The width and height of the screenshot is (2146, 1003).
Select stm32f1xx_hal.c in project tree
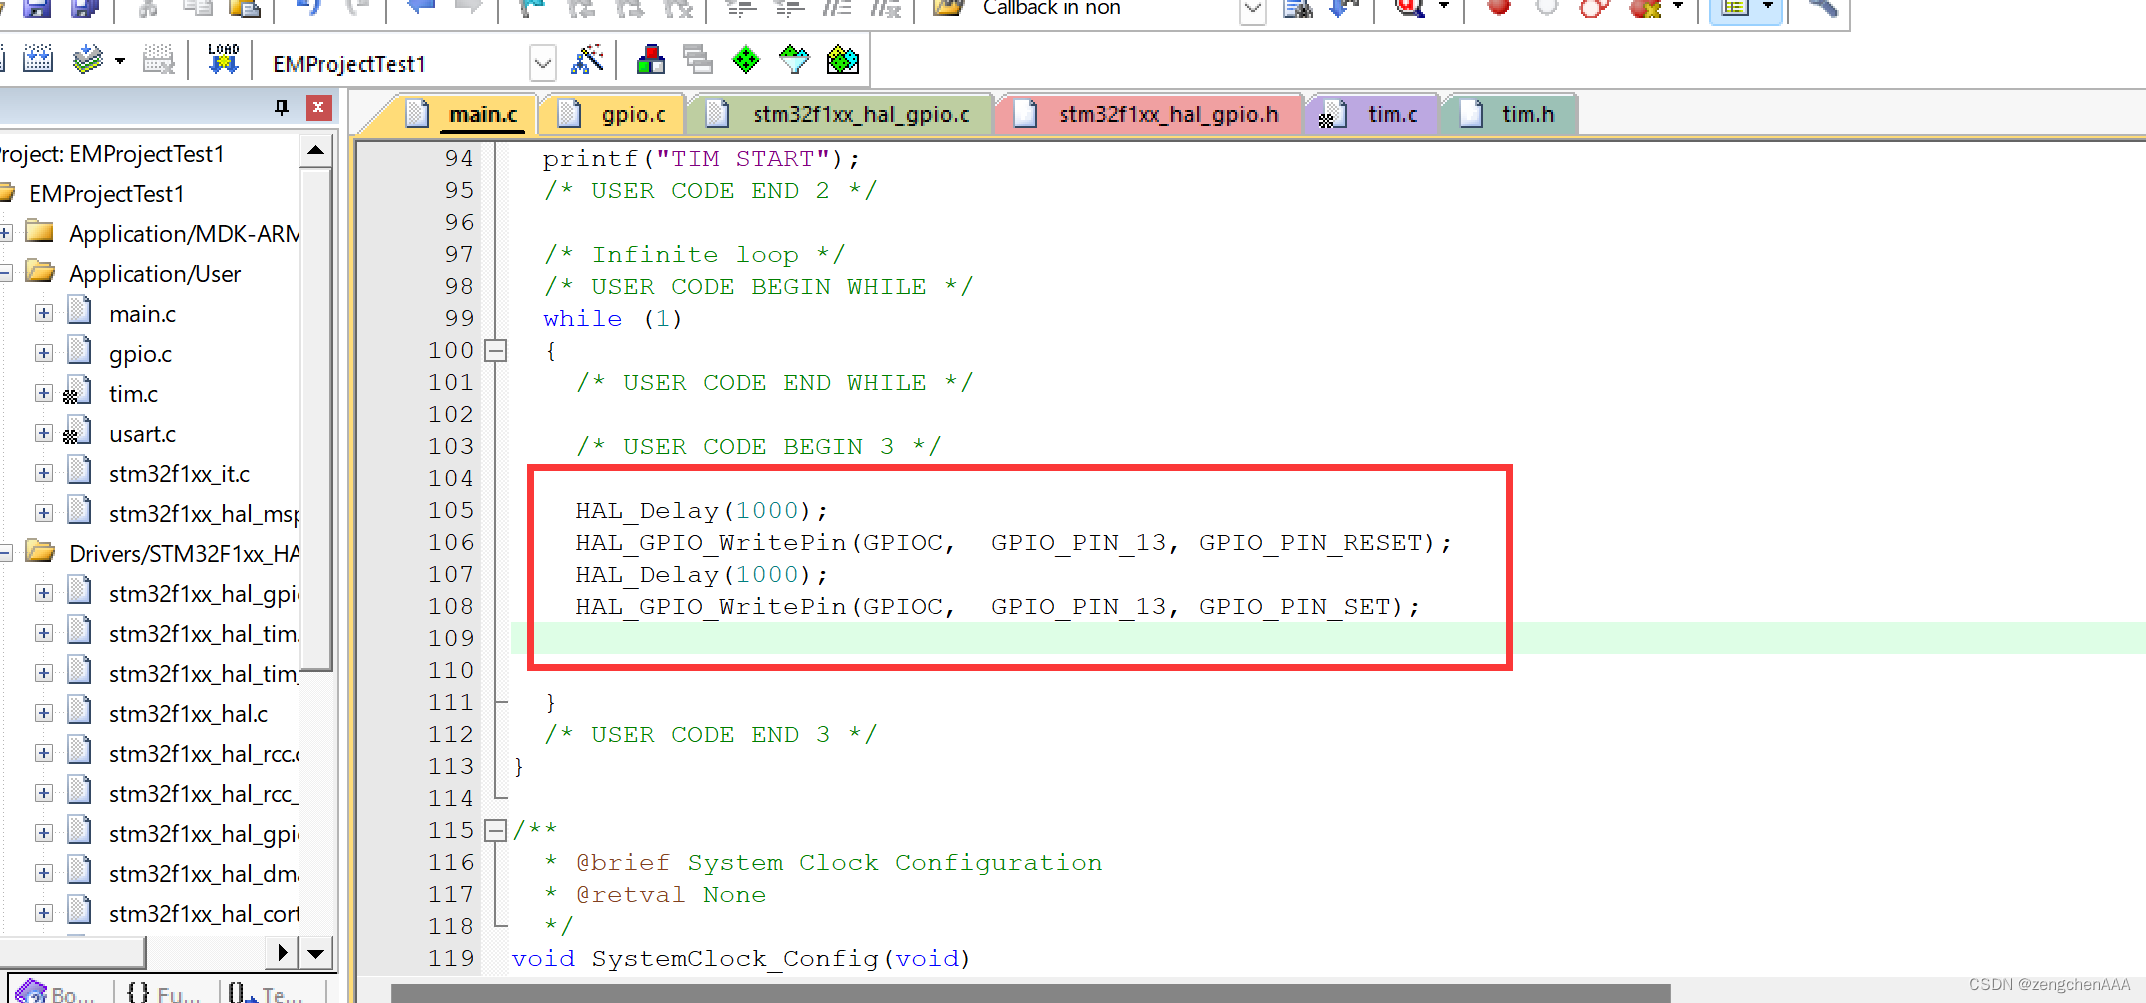tap(188, 714)
